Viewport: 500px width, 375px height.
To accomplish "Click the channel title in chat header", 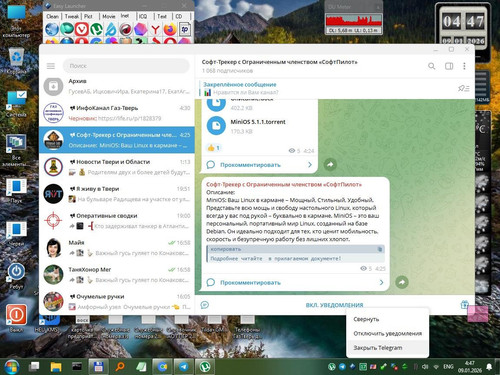I will (x=279, y=62).
